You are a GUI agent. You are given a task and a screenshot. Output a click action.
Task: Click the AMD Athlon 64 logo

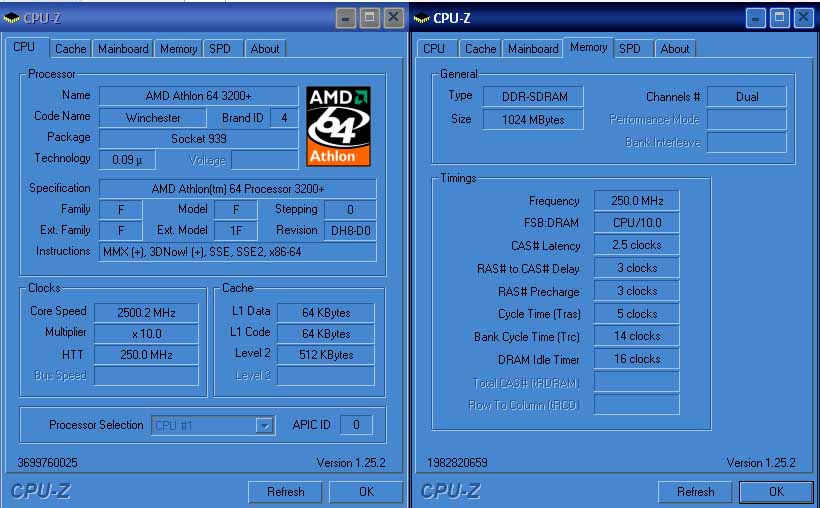[338, 127]
